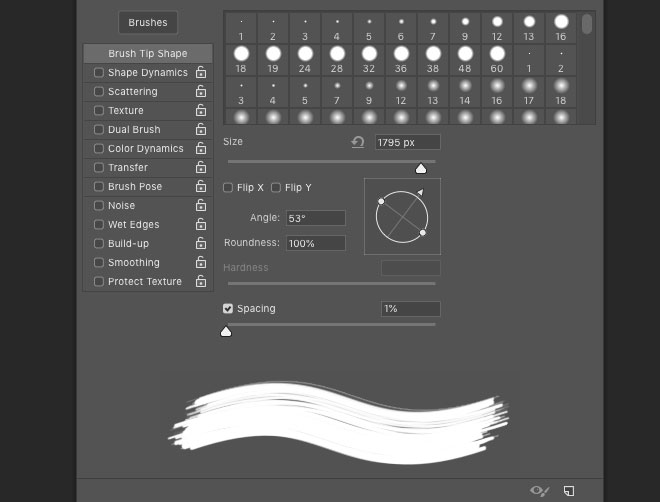Select the Dual Brush options row
The width and height of the screenshot is (660, 502).
coord(134,129)
